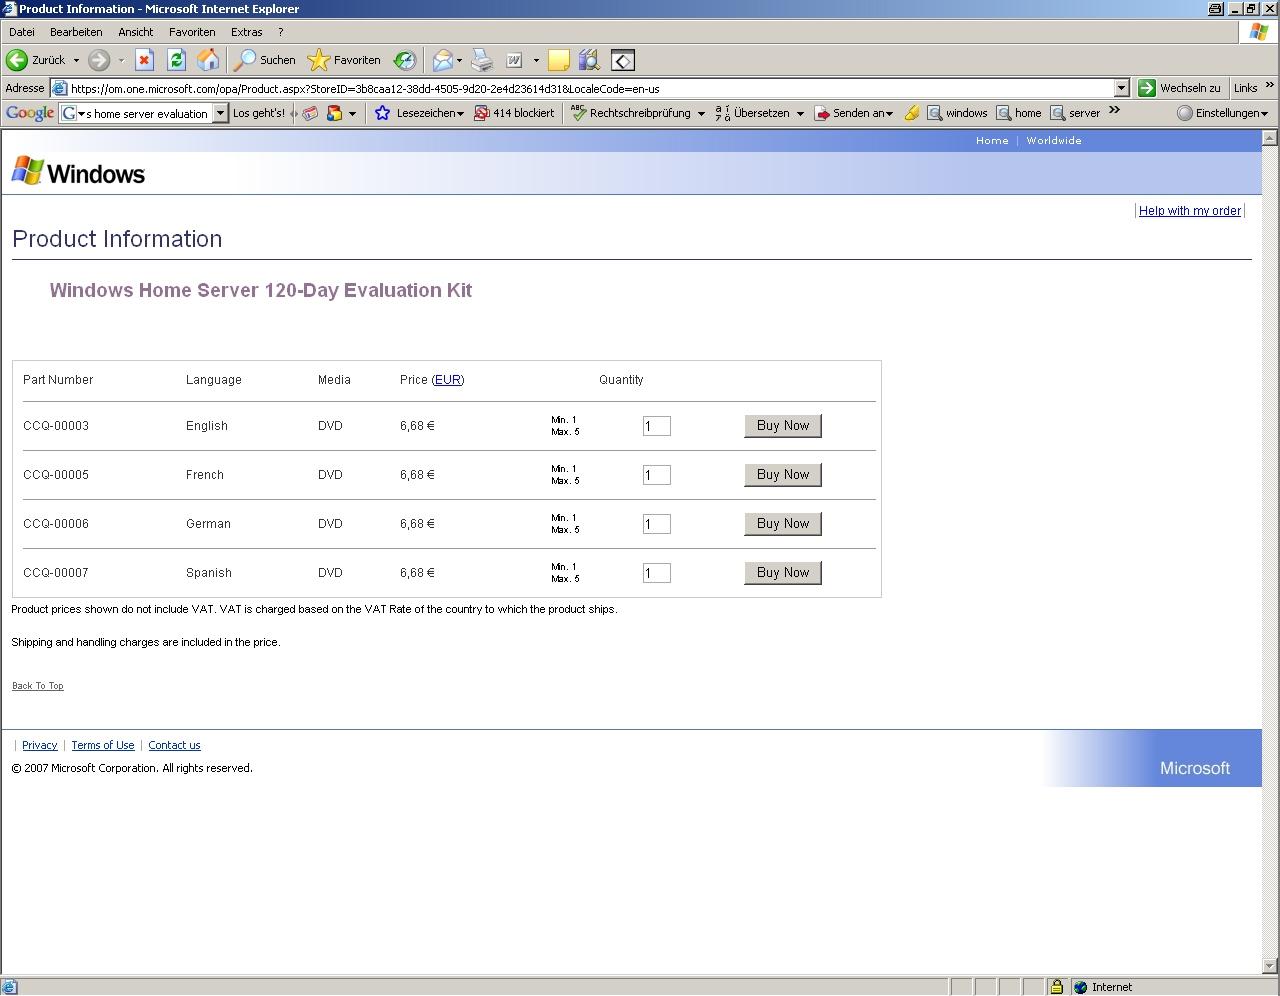Refresh the page with the green arrows icon
The image size is (1280, 996).
(x=176, y=60)
